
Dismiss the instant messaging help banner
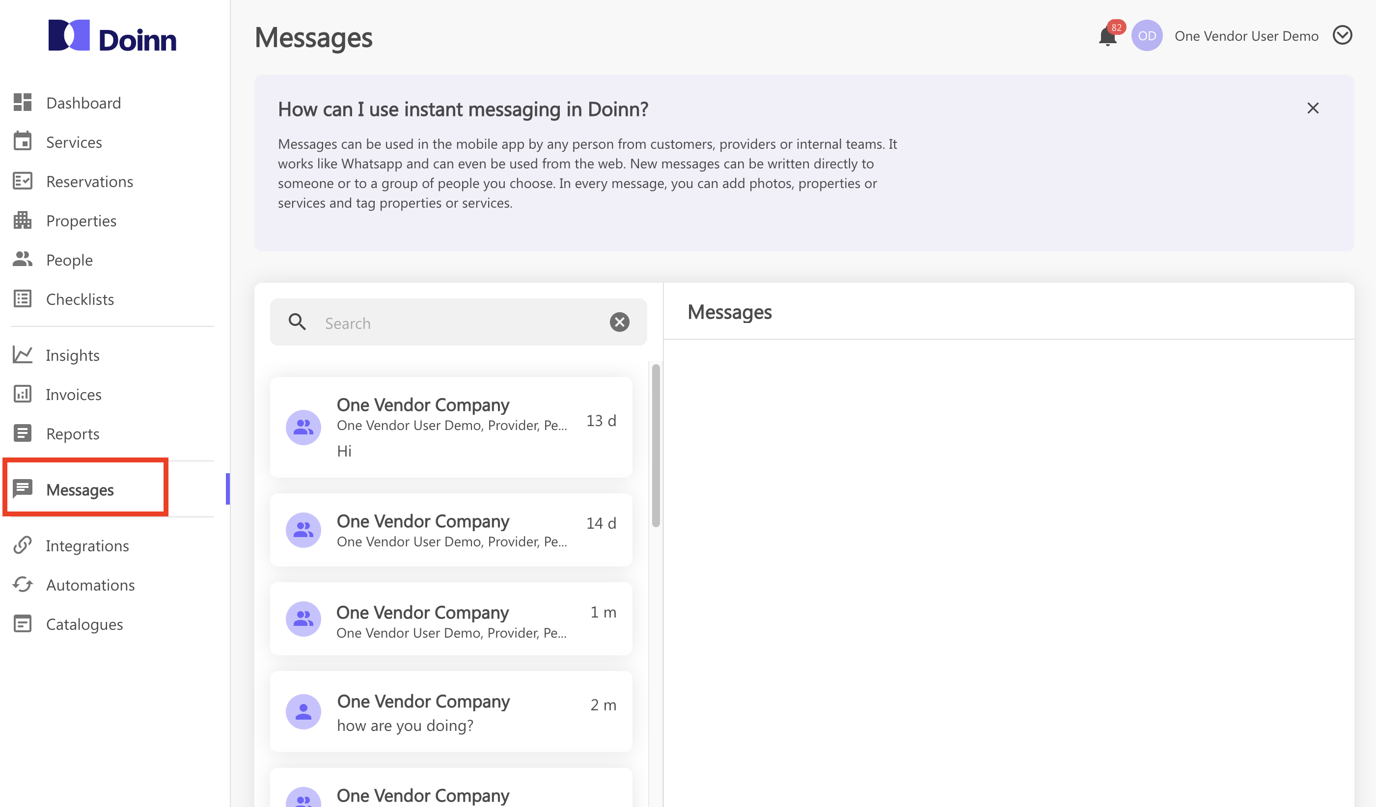pos(1313,108)
